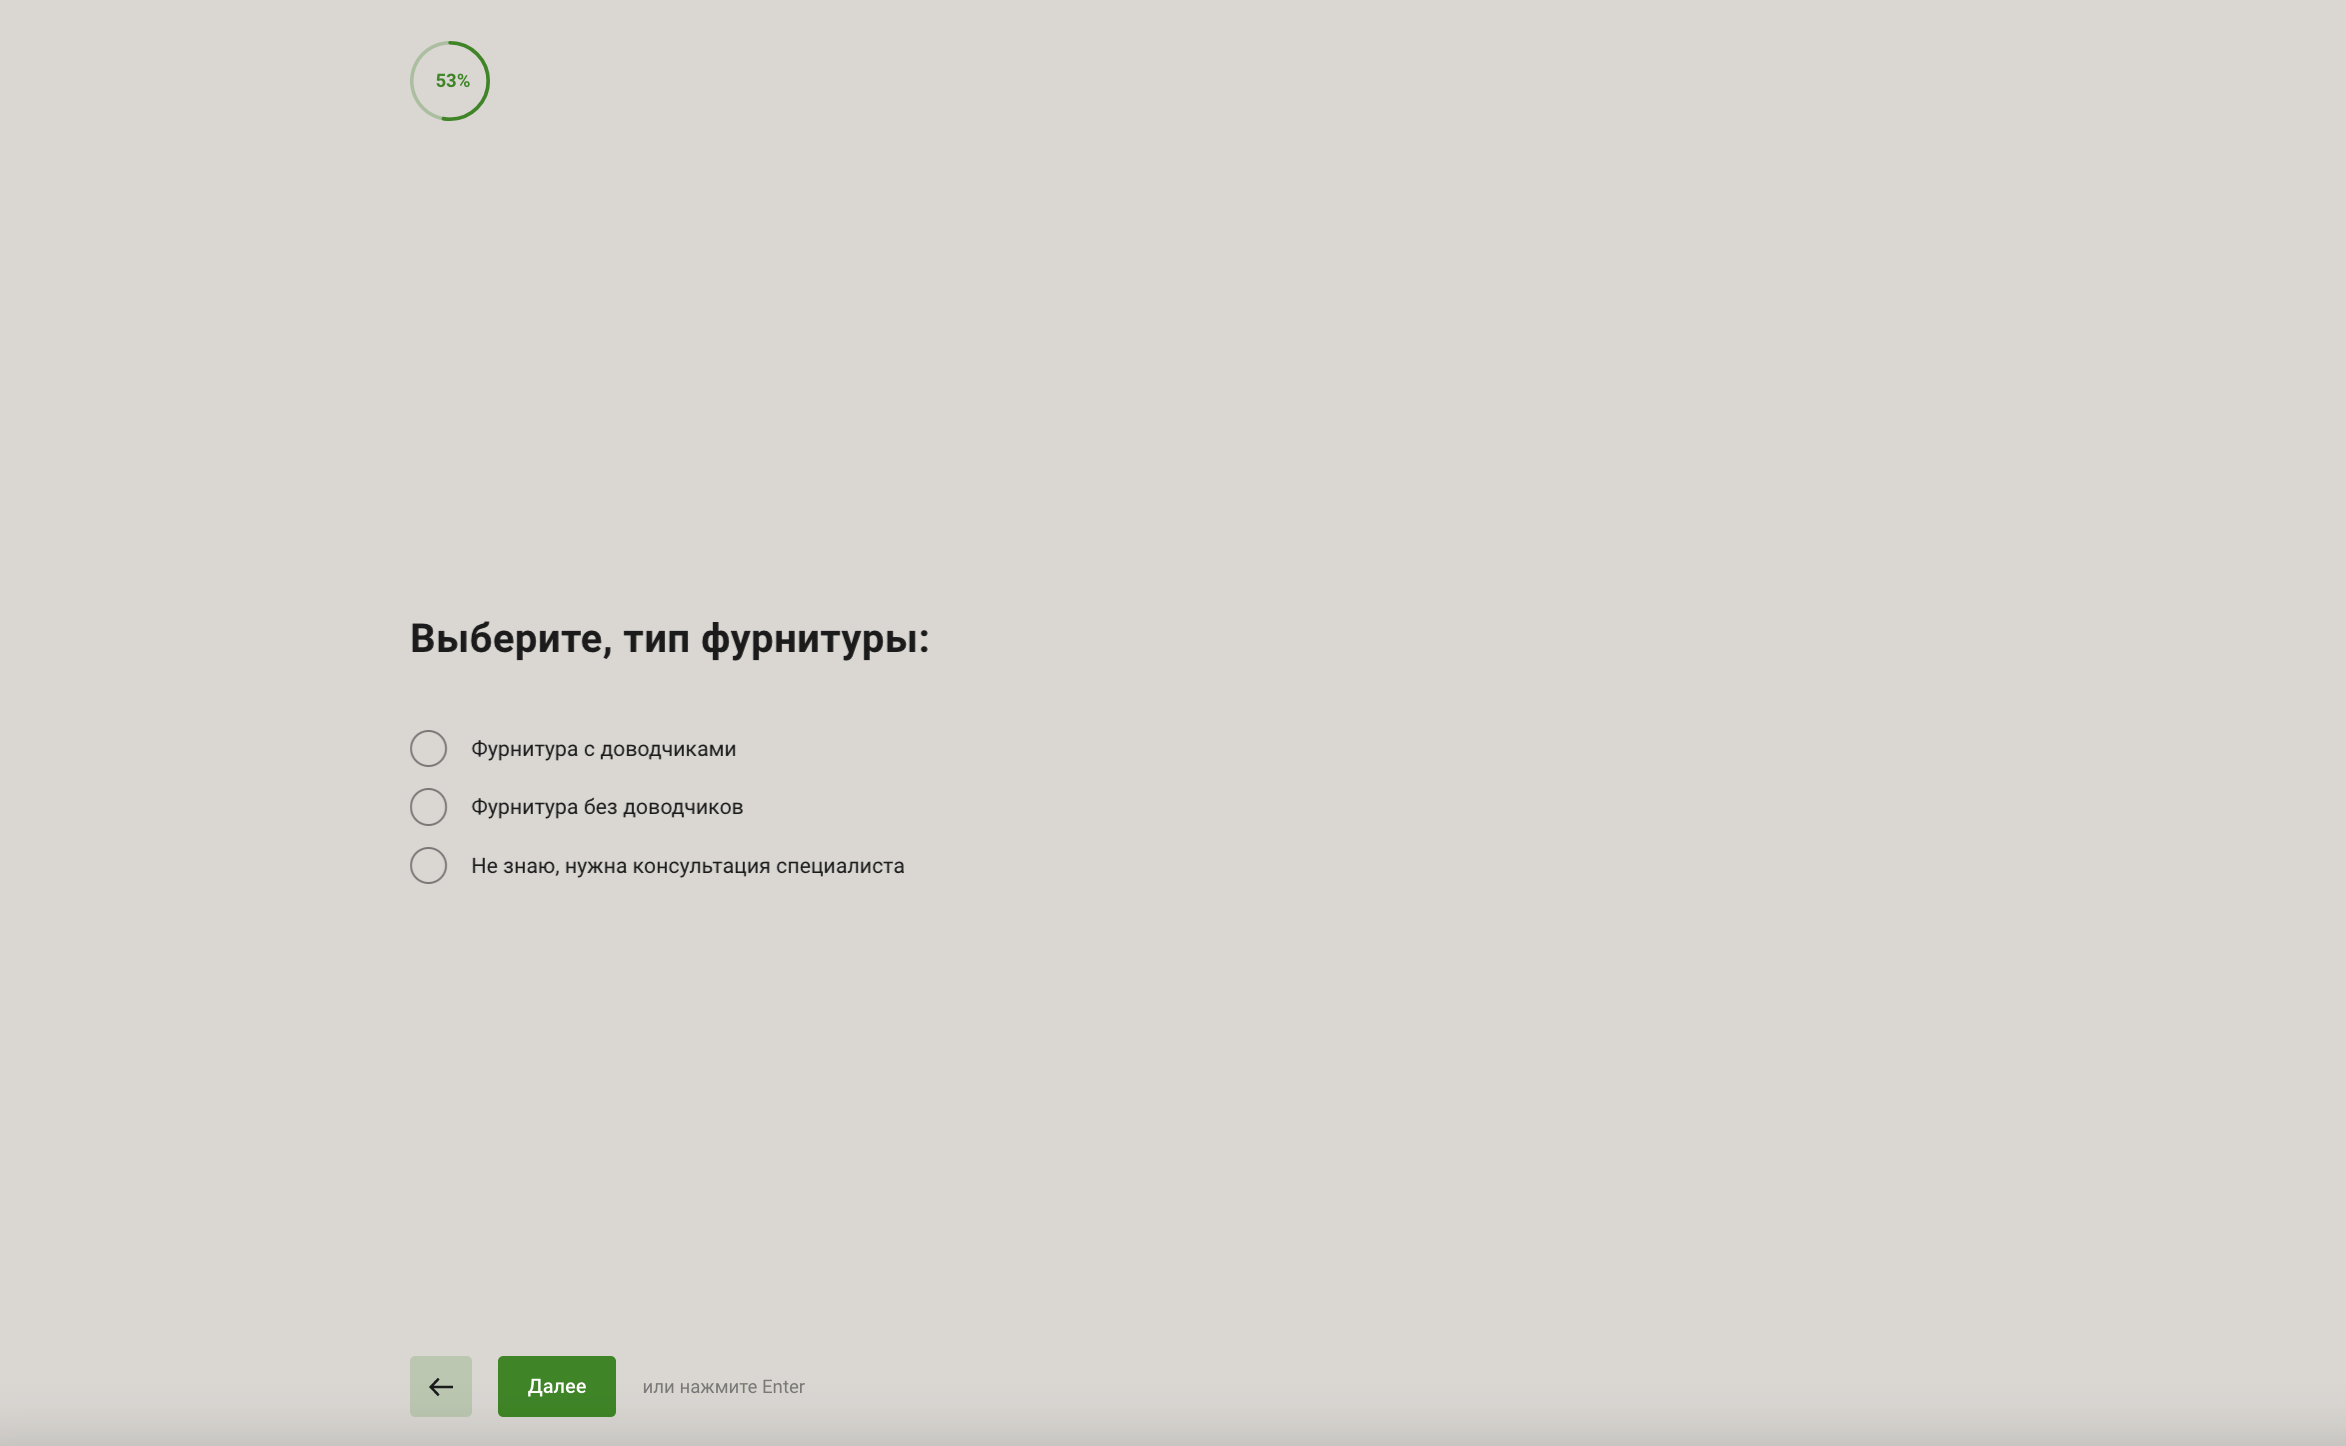The width and height of the screenshot is (2346, 1446).
Task: Go to the previous question with the left arrow
Action: [x=440, y=1386]
